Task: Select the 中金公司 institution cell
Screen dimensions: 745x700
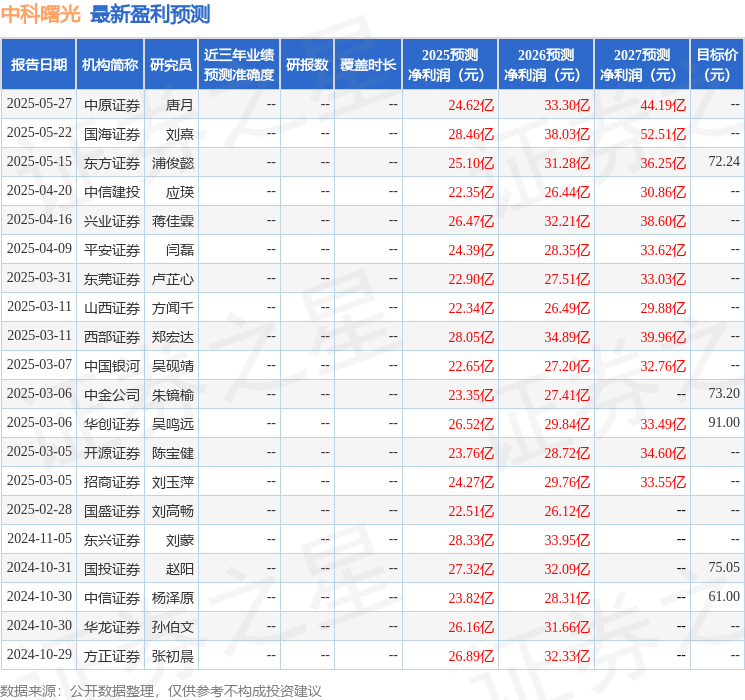Action: click(x=112, y=395)
